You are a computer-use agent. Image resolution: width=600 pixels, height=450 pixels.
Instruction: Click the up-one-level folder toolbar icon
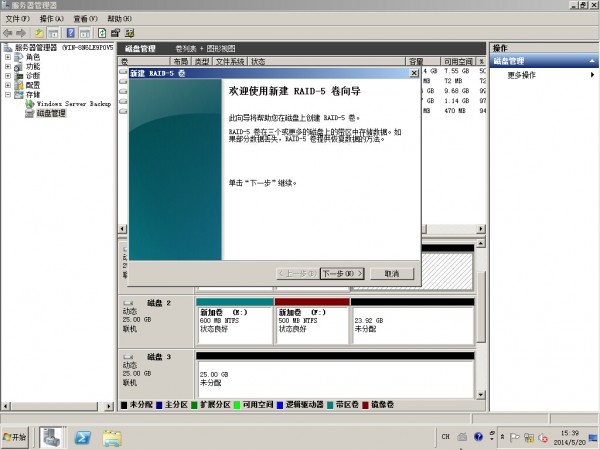(39, 33)
